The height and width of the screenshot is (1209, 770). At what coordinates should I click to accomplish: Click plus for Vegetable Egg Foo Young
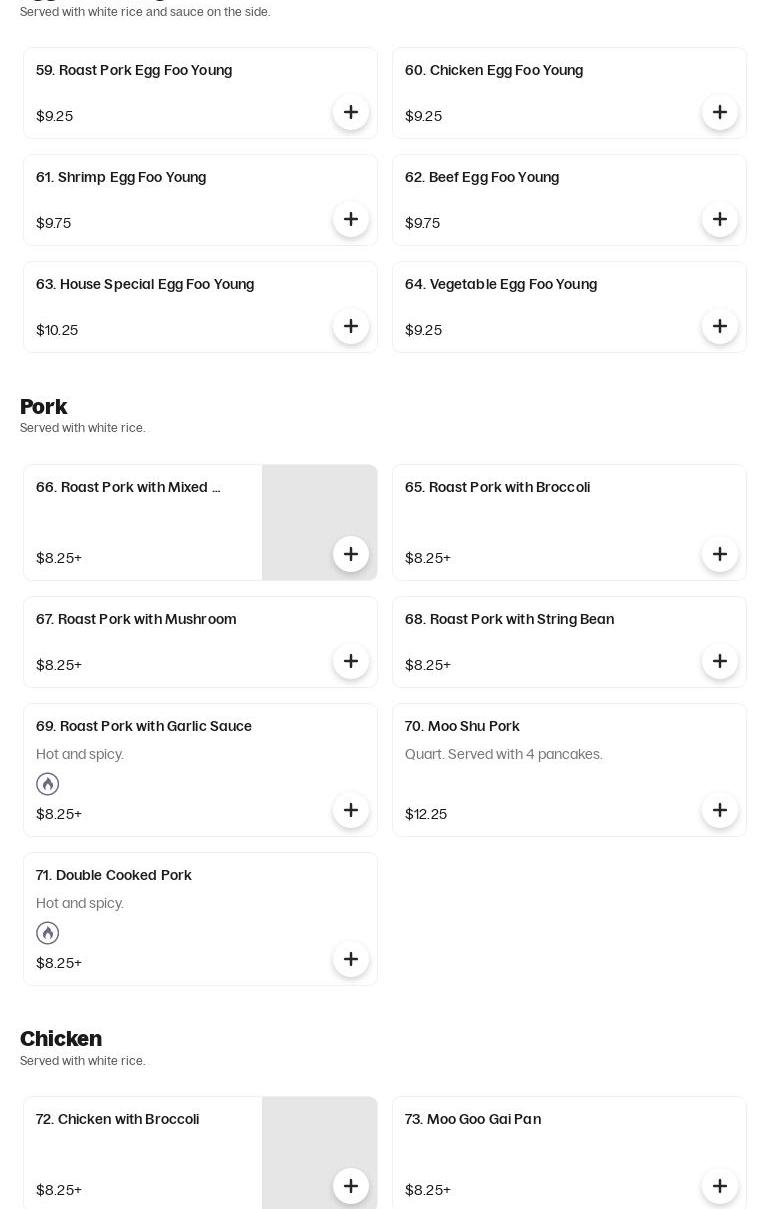[720, 326]
